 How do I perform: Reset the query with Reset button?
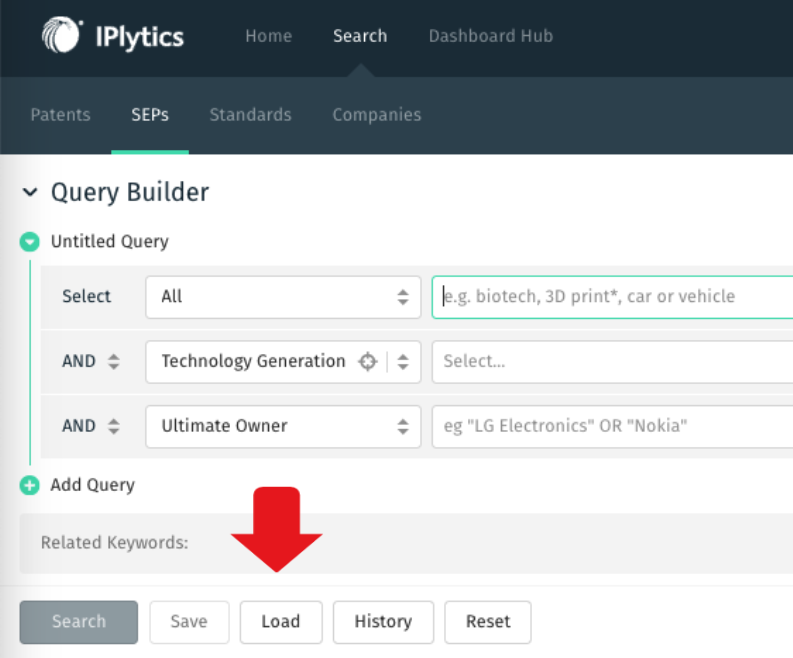click(x=488, y=622)
